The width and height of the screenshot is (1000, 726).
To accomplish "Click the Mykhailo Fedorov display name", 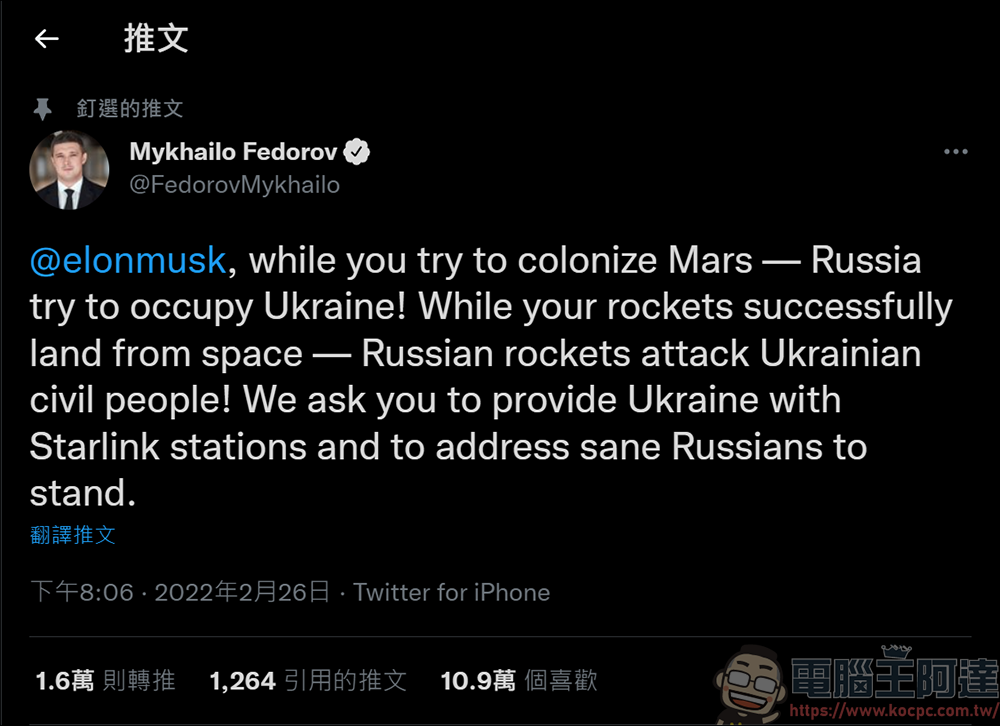I will 233,153.
